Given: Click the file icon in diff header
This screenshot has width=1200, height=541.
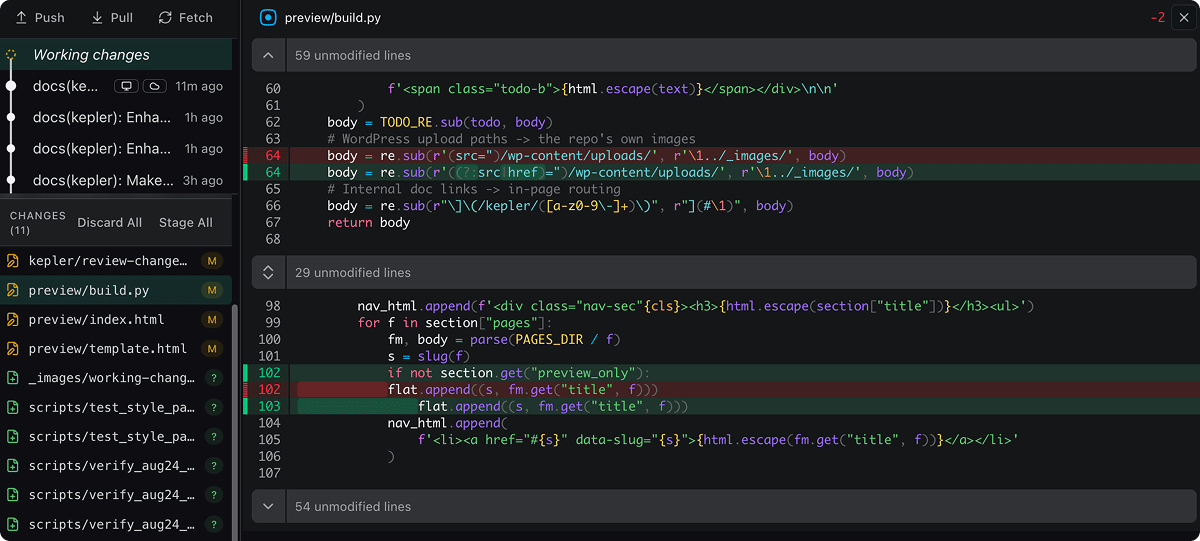Looking at the screenshot, I should (267, 18).
